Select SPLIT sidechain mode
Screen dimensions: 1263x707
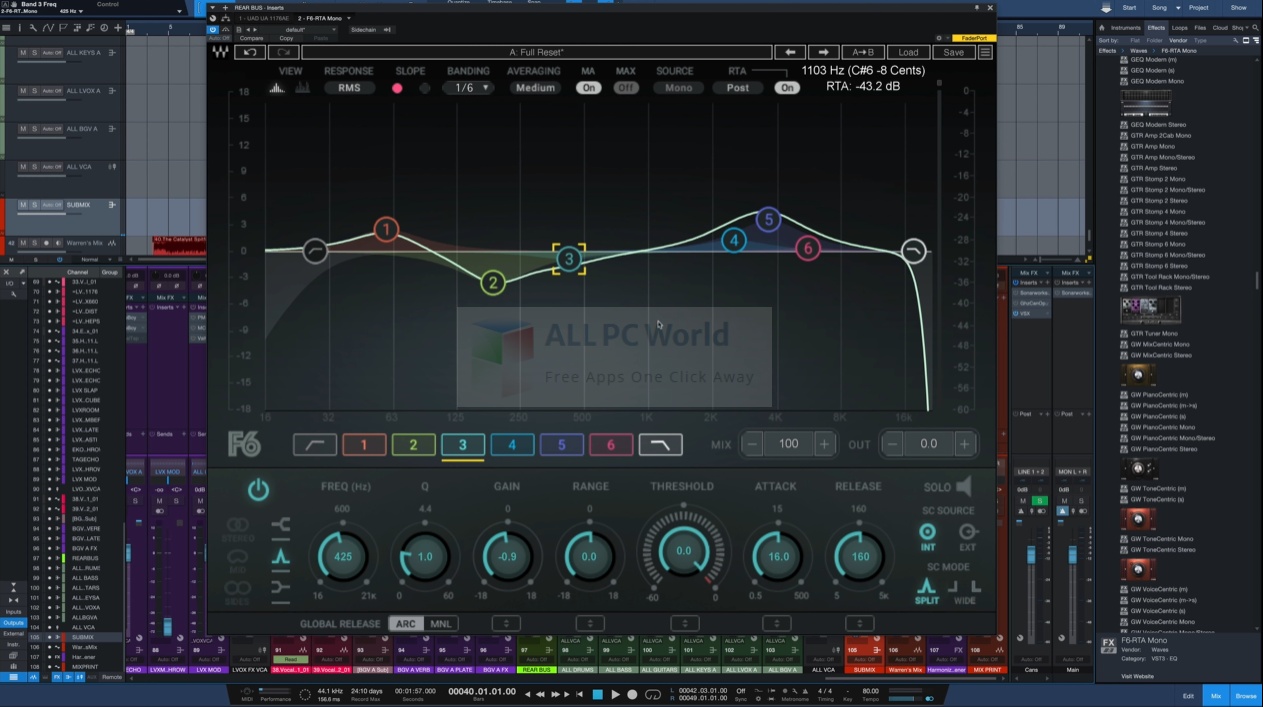point(927,592)
